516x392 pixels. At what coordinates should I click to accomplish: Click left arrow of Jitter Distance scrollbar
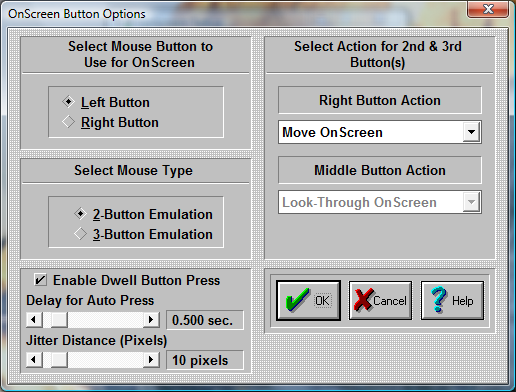point(34,360)
